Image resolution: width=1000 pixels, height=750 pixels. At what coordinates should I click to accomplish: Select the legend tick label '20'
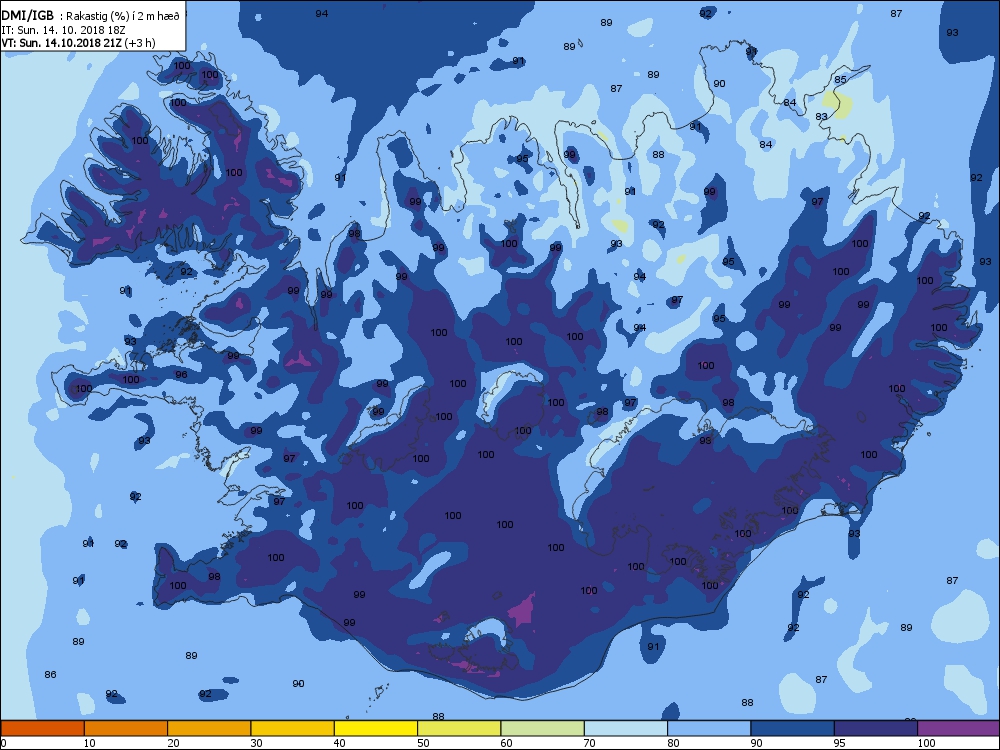click(173, 743)
